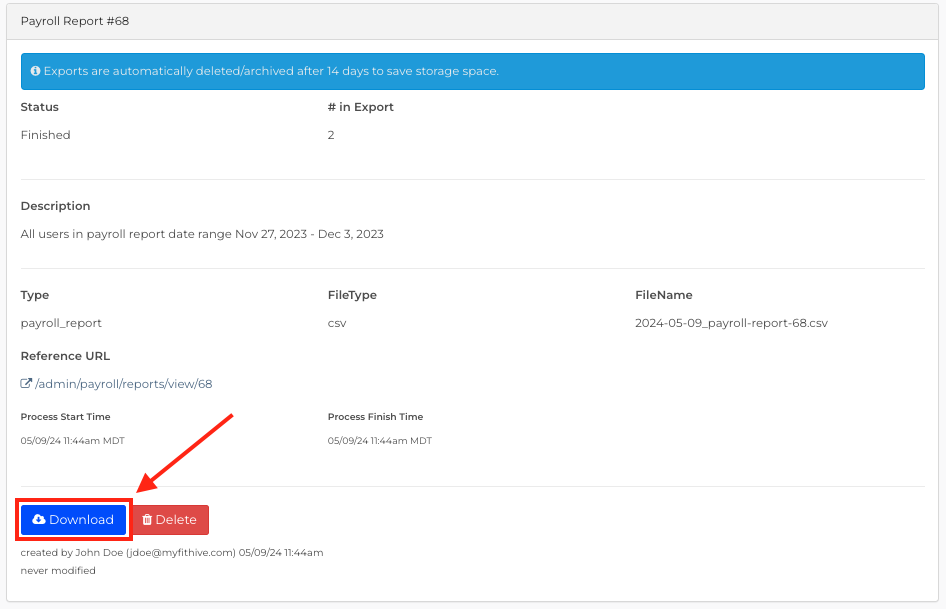This screenshot has width=946, height=609.
Task: Click the Payroll Report #68 header title
Action: click(75, 21)
